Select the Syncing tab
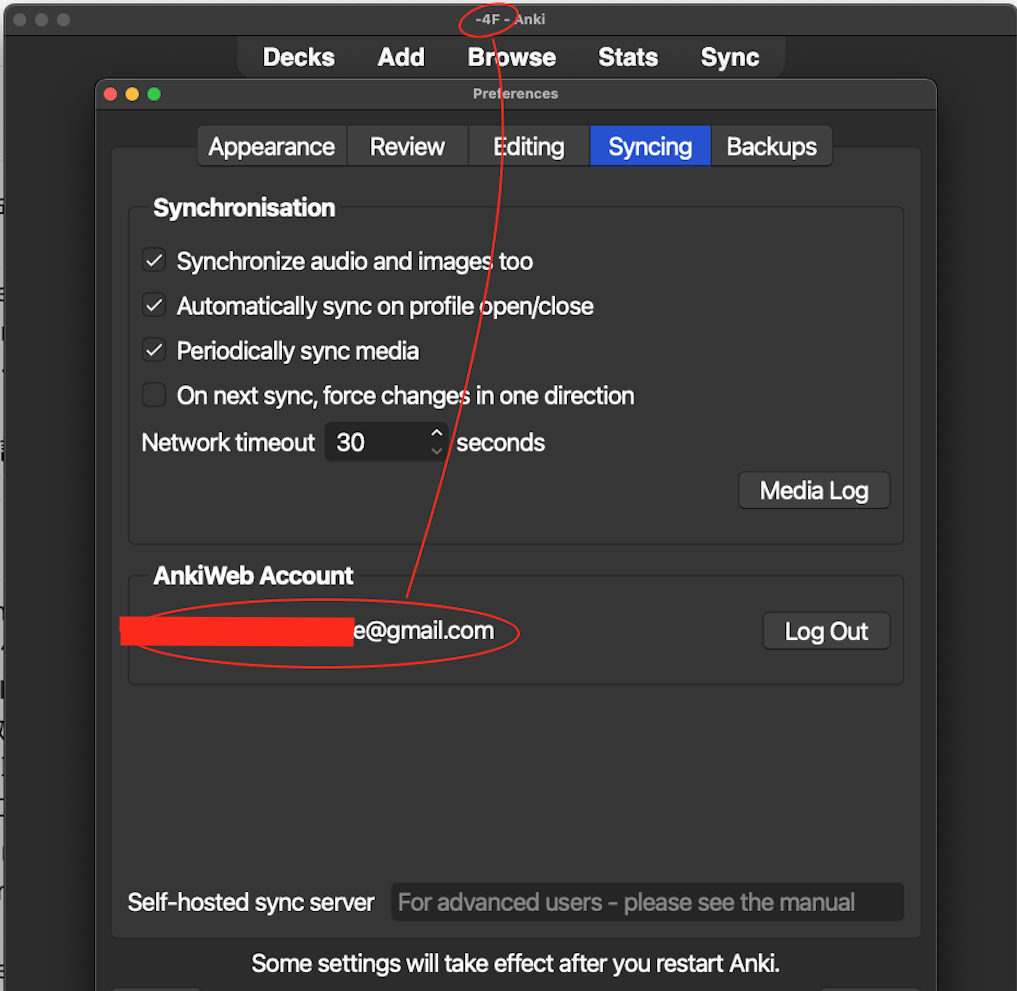The height and width of the screenshot is (991, 1017). (x=650, y=147)
